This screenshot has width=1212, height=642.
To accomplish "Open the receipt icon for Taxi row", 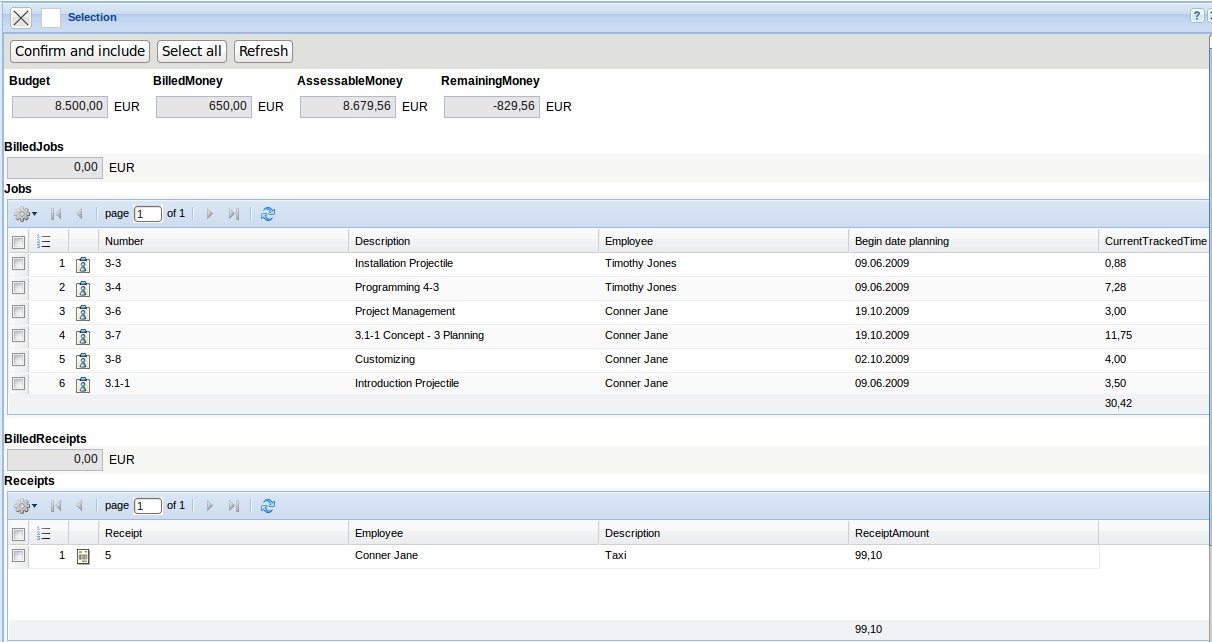I will coord(84,556).
